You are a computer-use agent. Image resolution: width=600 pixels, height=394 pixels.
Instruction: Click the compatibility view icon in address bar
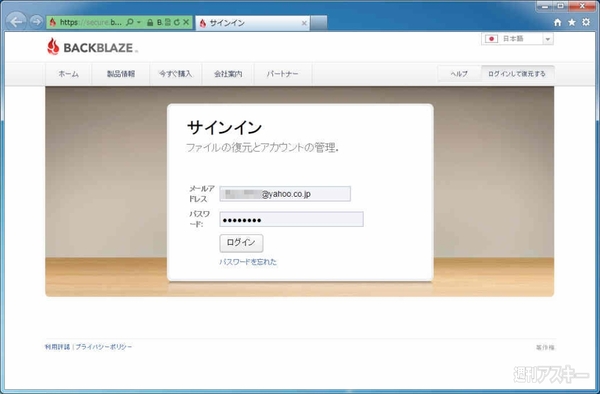point(168,22)
